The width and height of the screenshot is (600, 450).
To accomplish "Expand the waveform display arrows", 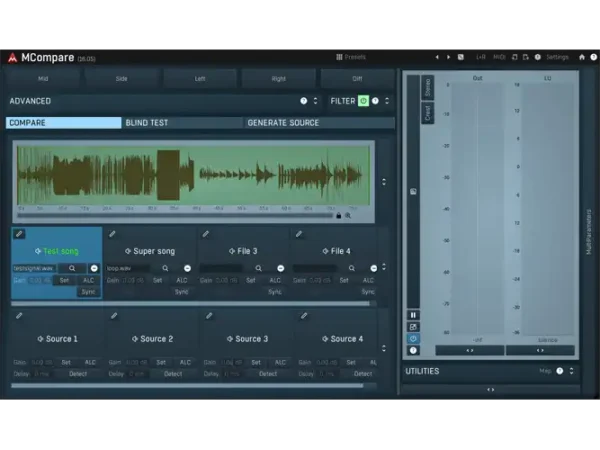I will pos(384,182).
